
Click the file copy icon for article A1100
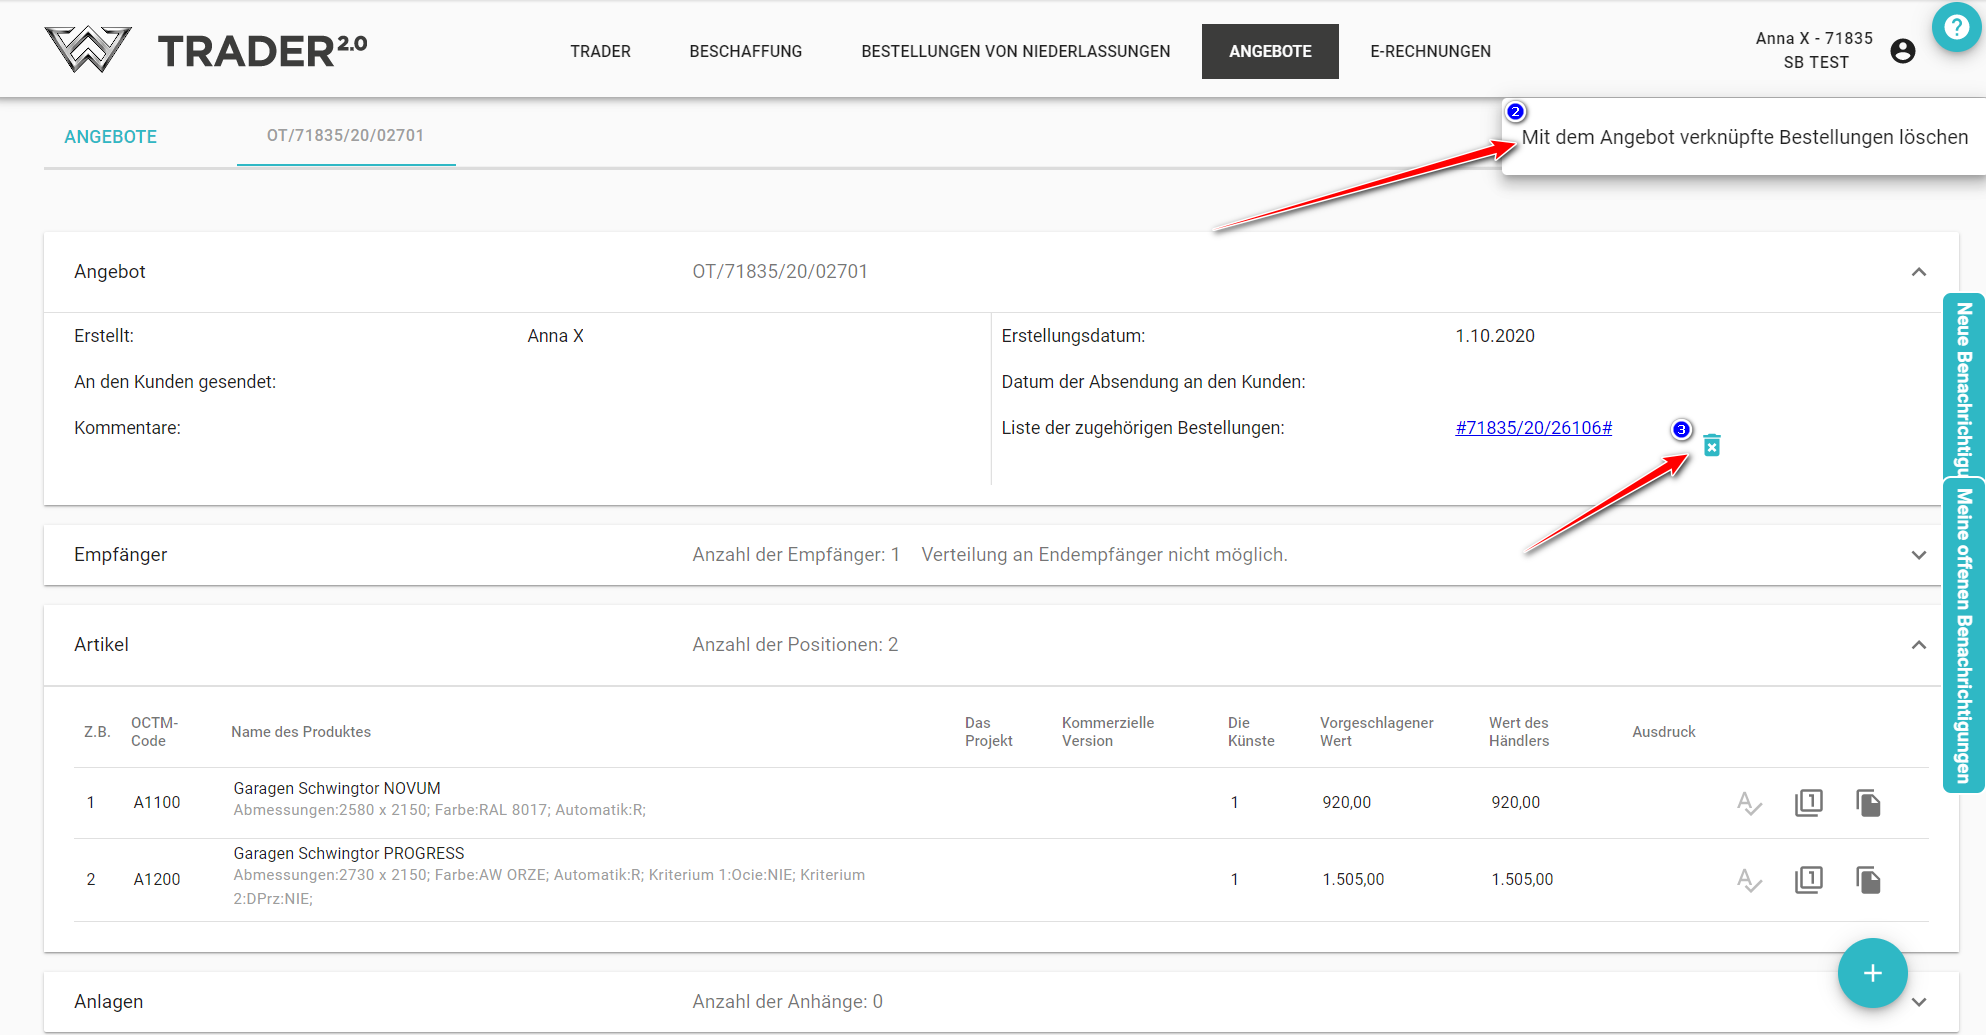tap(1868, 803)
